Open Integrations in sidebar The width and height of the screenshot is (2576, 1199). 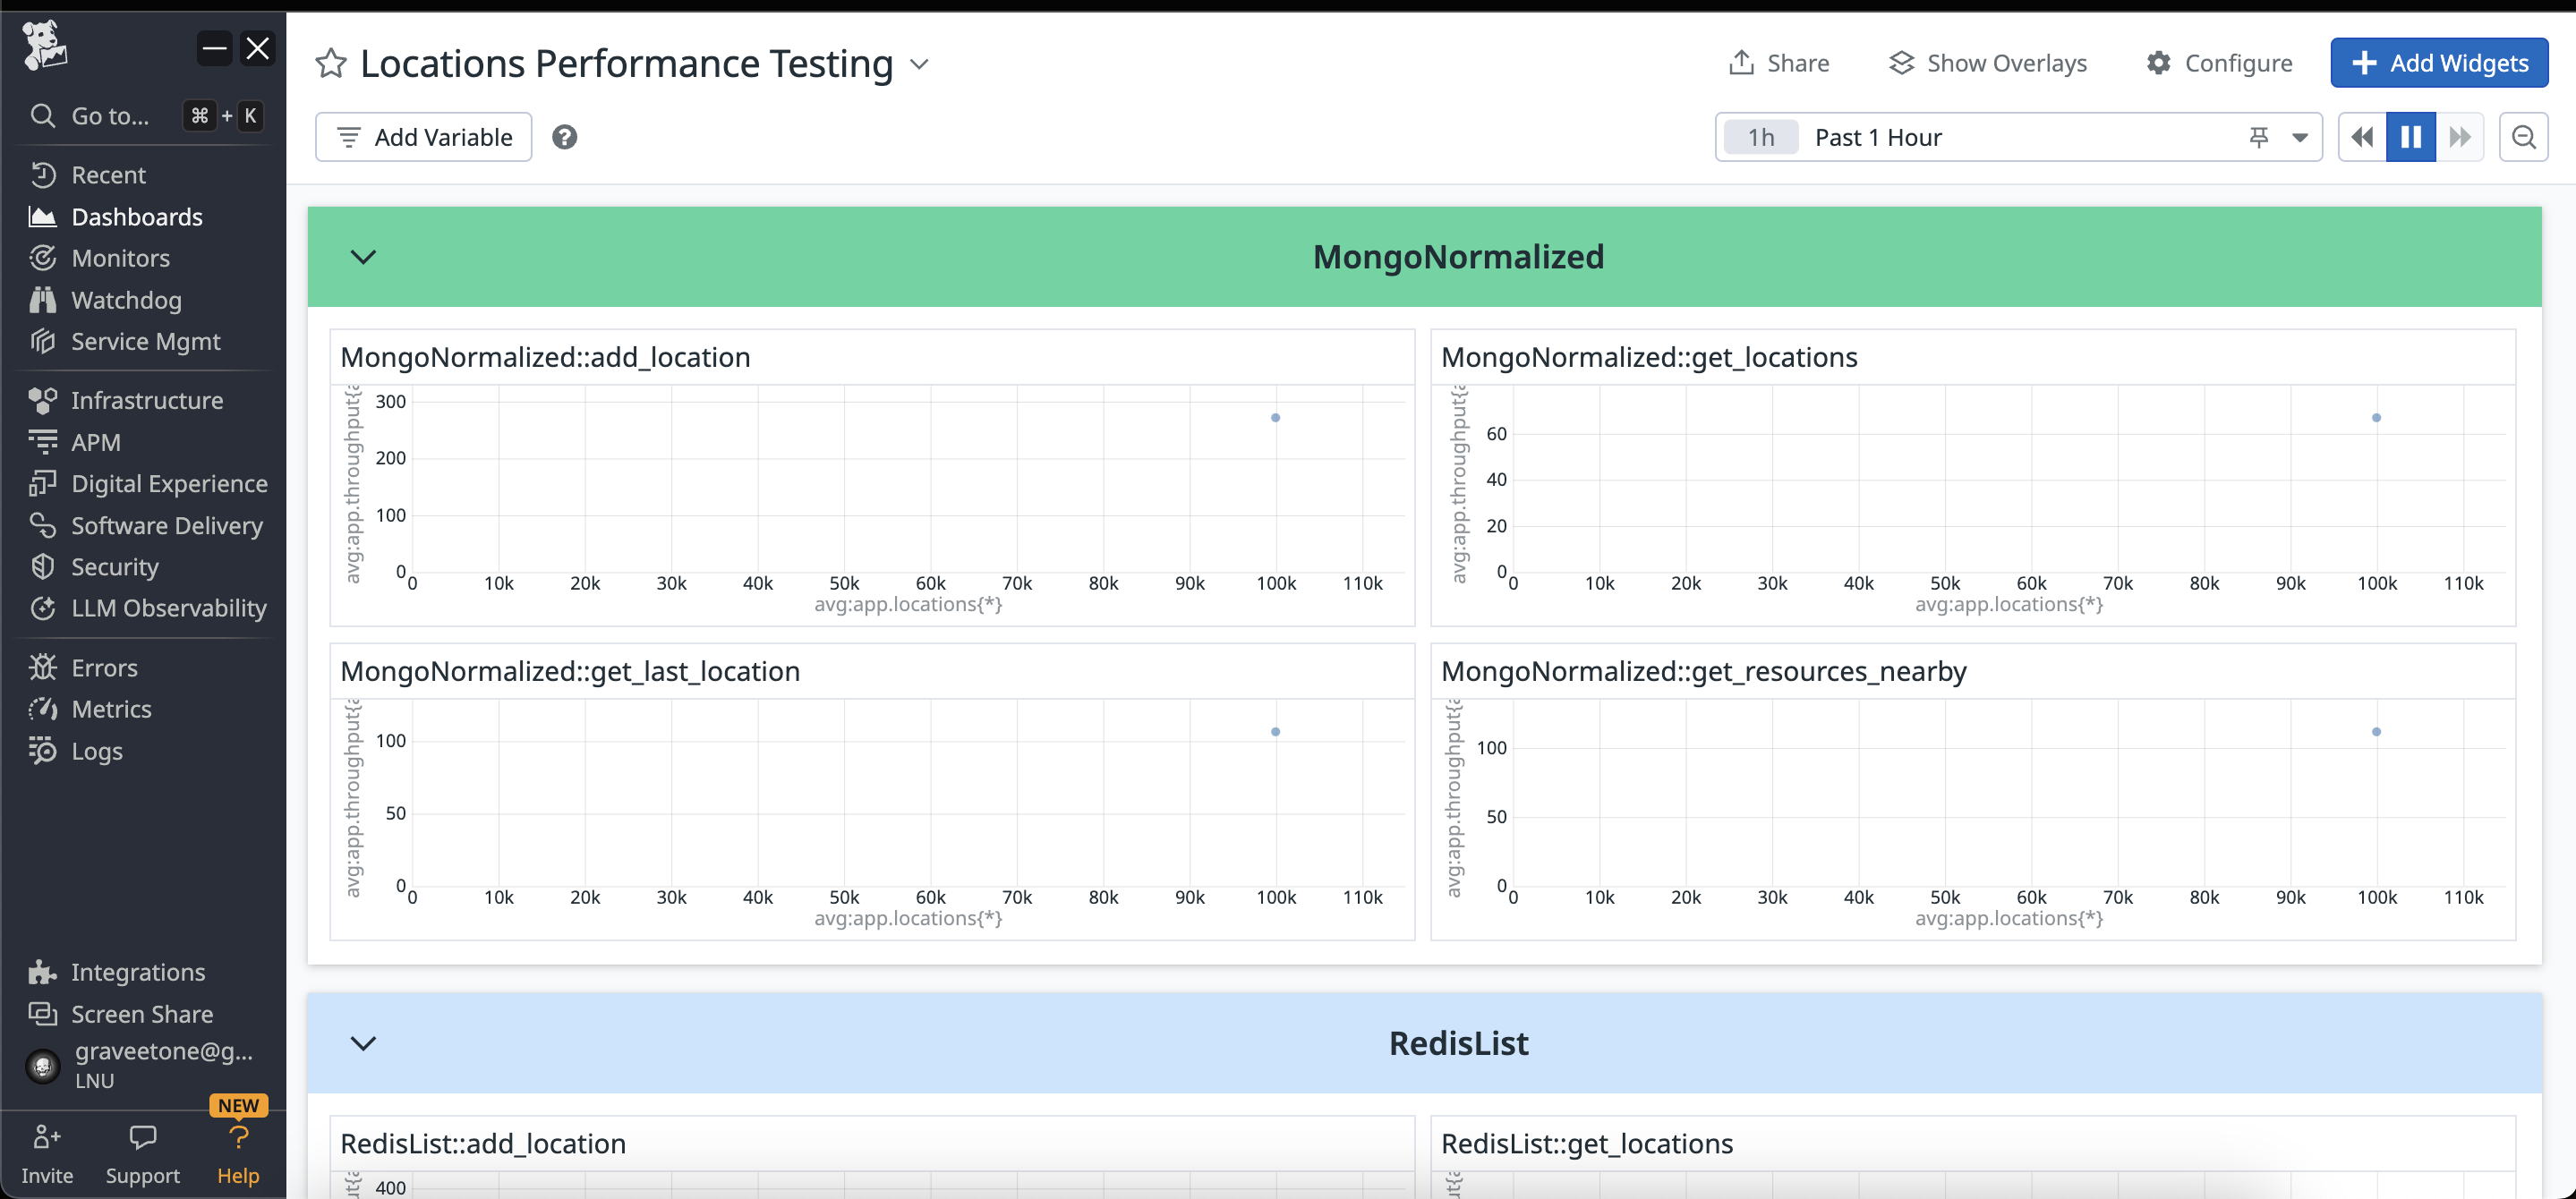(x=138, y=972)
